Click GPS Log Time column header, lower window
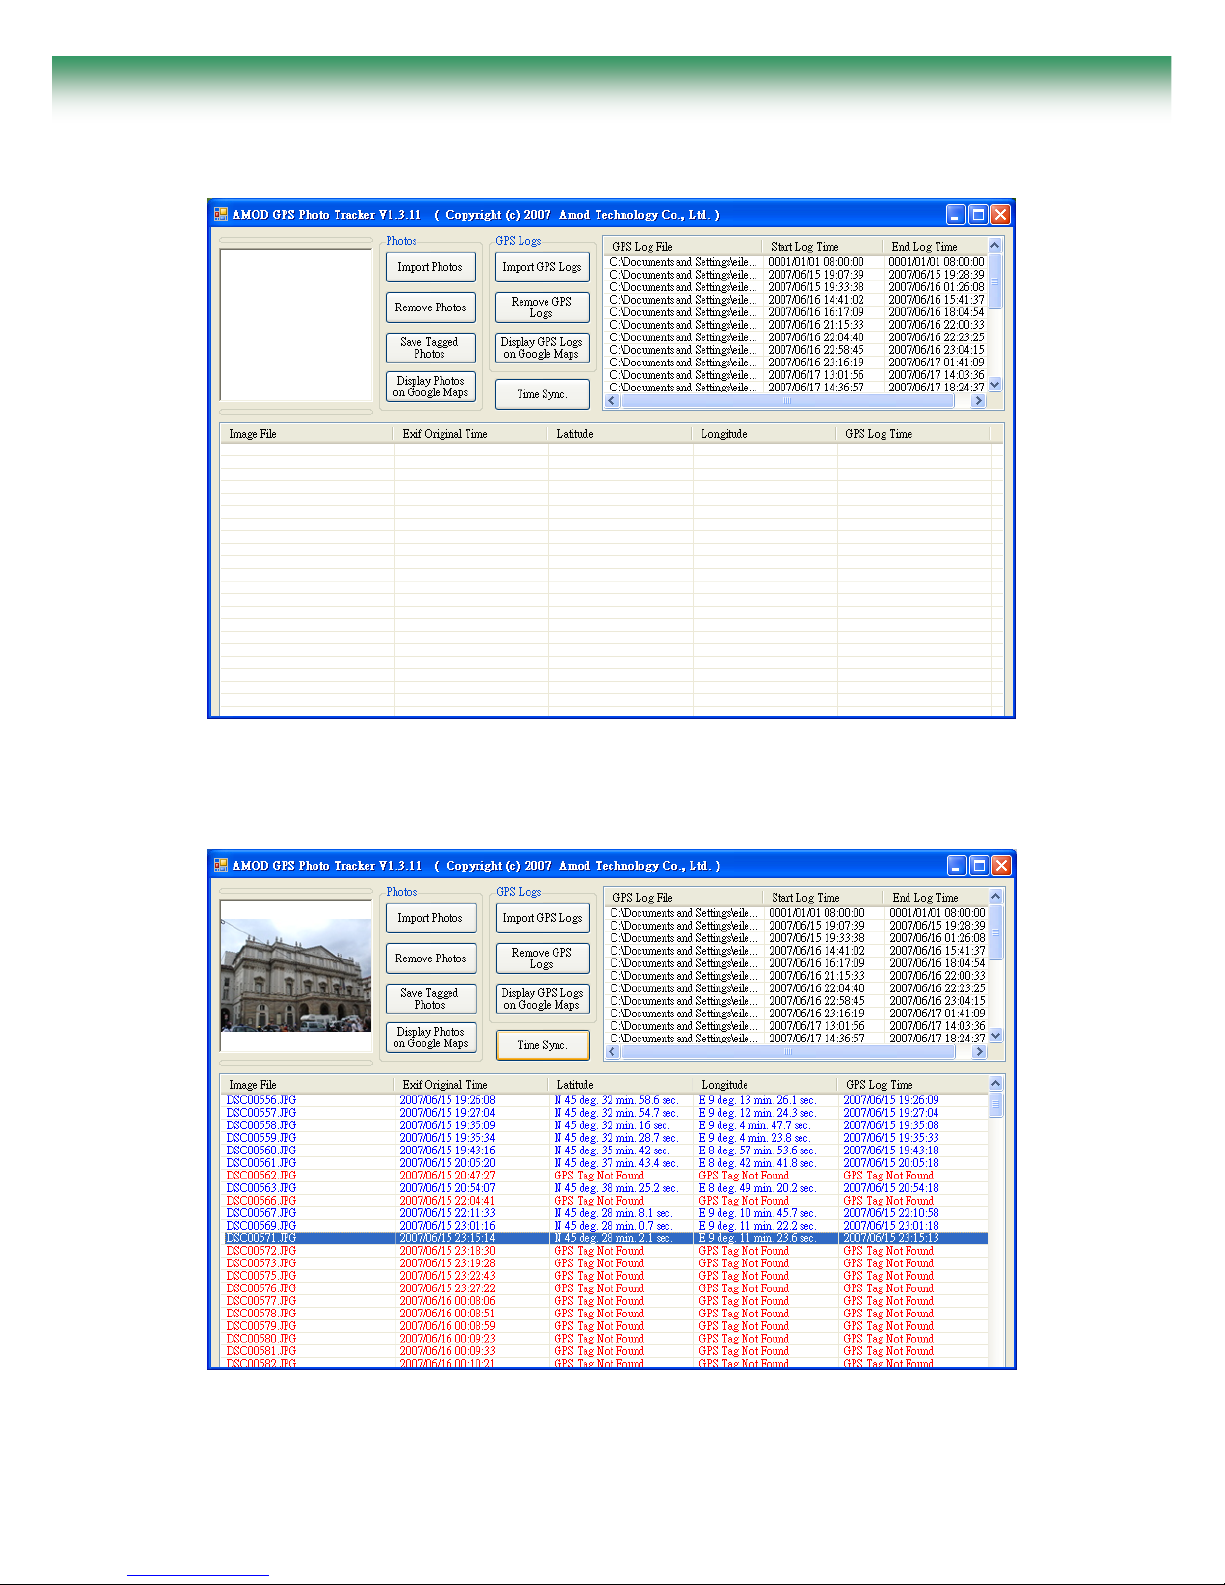1225x1585 pixels. click(x=912, y=1085)
